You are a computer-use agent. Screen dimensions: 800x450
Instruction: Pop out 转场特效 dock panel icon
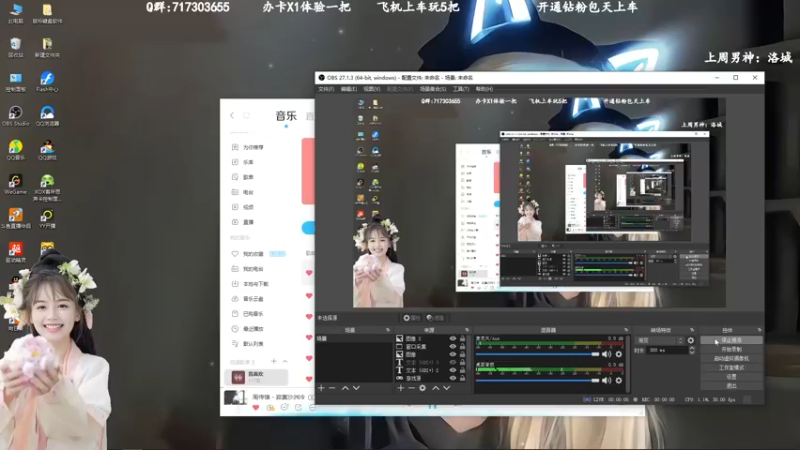click(x=692, y=330)
